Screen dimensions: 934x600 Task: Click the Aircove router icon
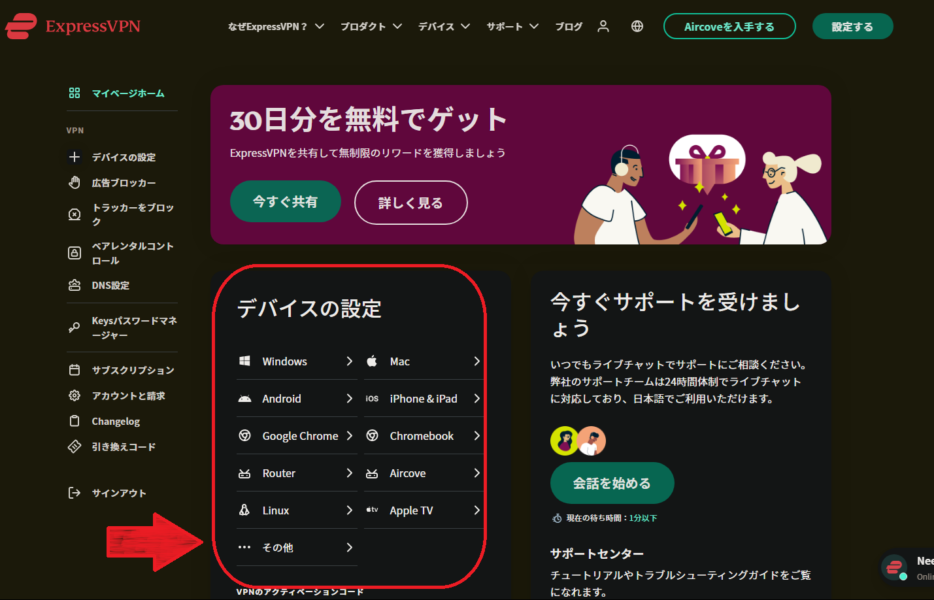tap(372, 473)
